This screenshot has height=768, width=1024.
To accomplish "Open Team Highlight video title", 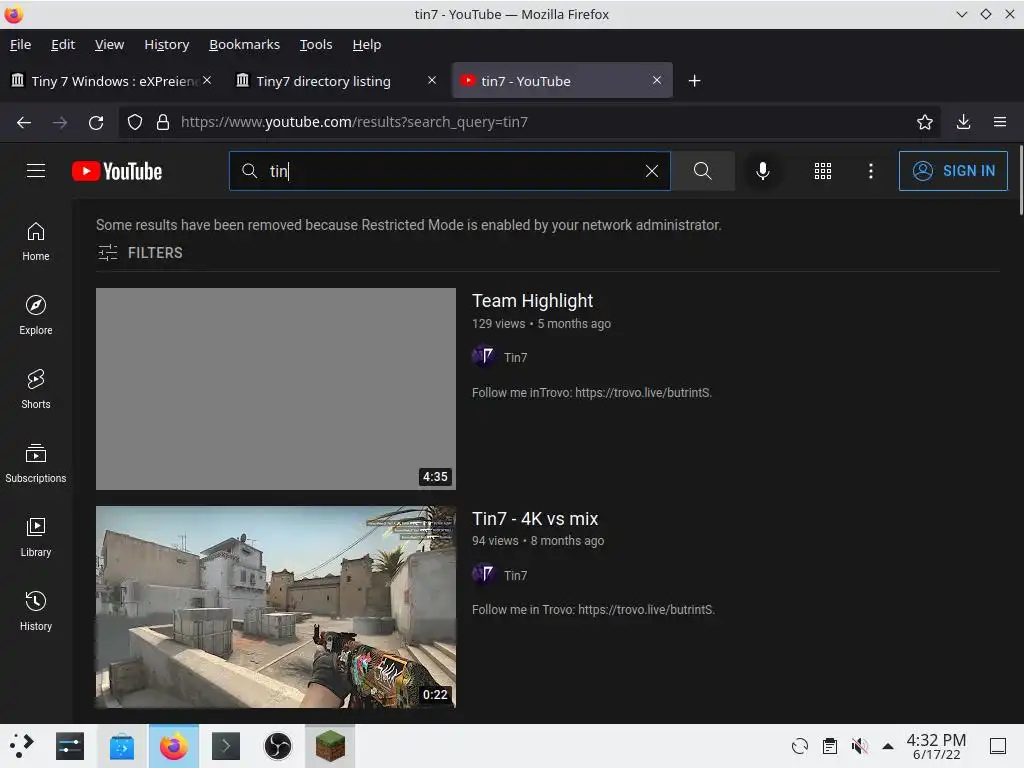I will pyautogui.click(x=532, y=300).
